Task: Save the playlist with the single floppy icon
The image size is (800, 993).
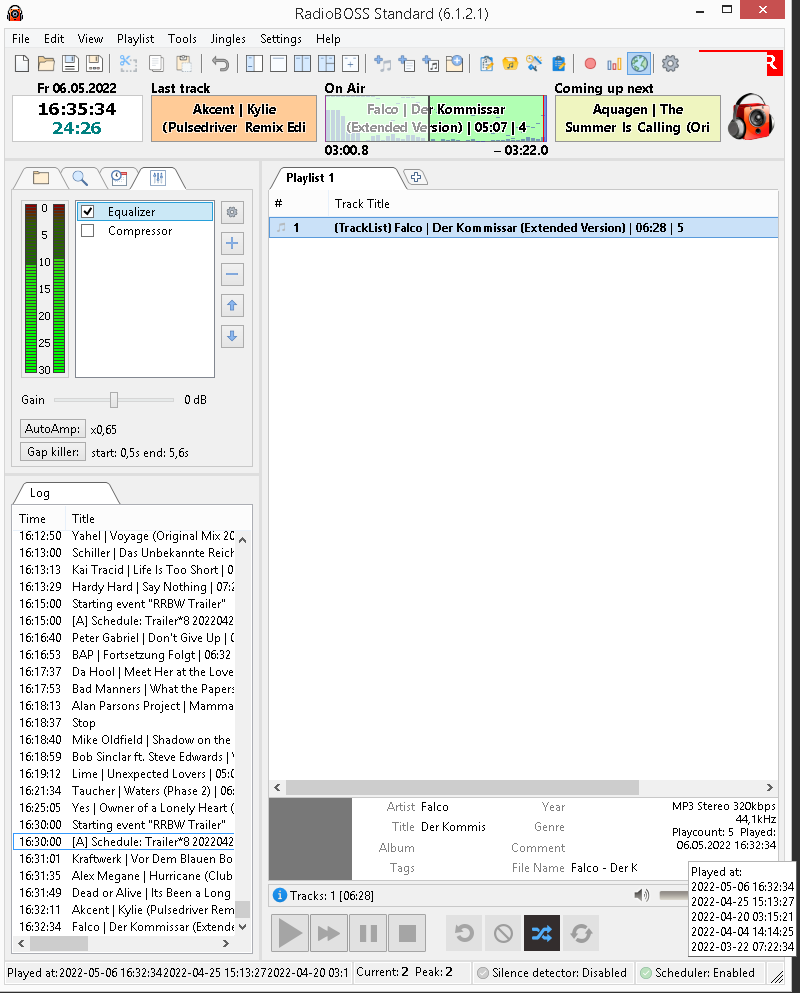Action: [x=70, y=63]
